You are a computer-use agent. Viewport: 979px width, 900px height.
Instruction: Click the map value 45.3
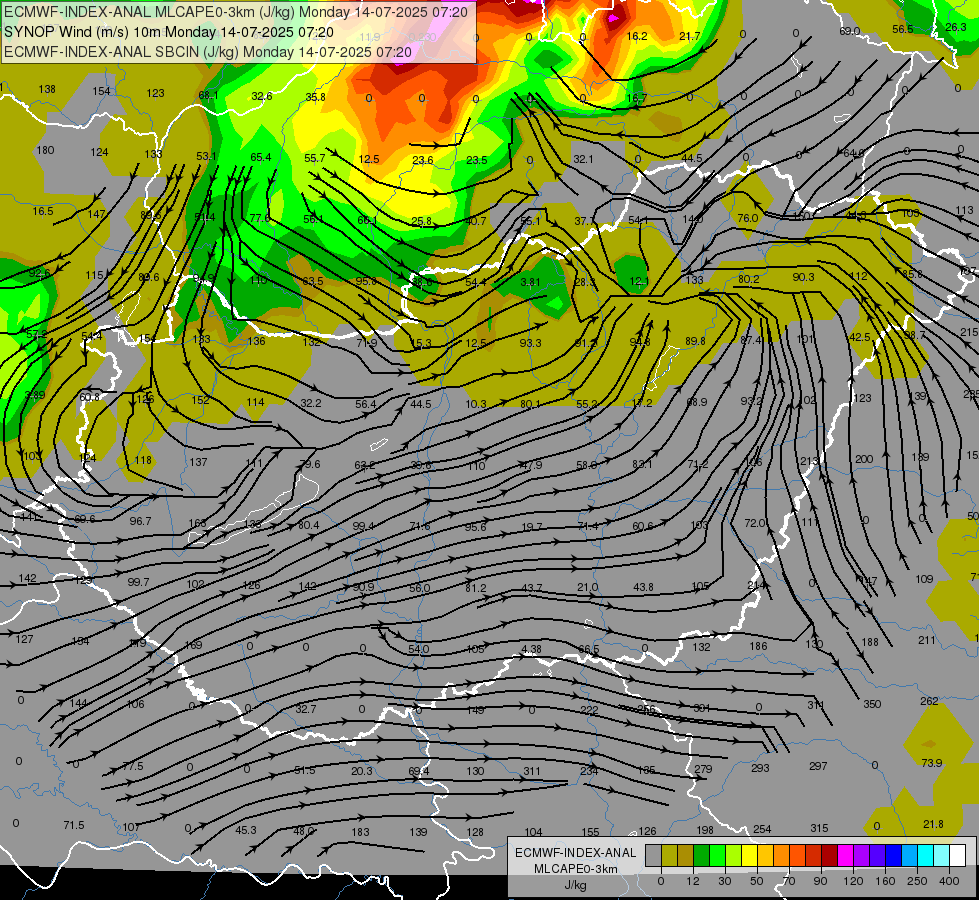246,830
